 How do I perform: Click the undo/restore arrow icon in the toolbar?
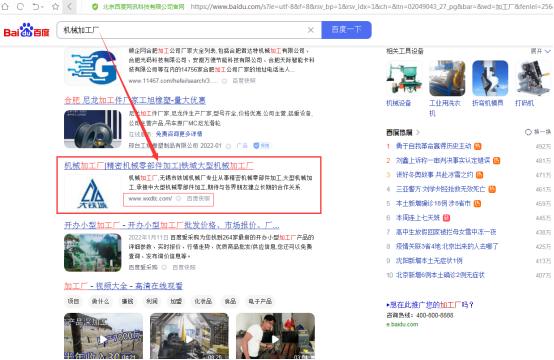[x=36, y=6]
